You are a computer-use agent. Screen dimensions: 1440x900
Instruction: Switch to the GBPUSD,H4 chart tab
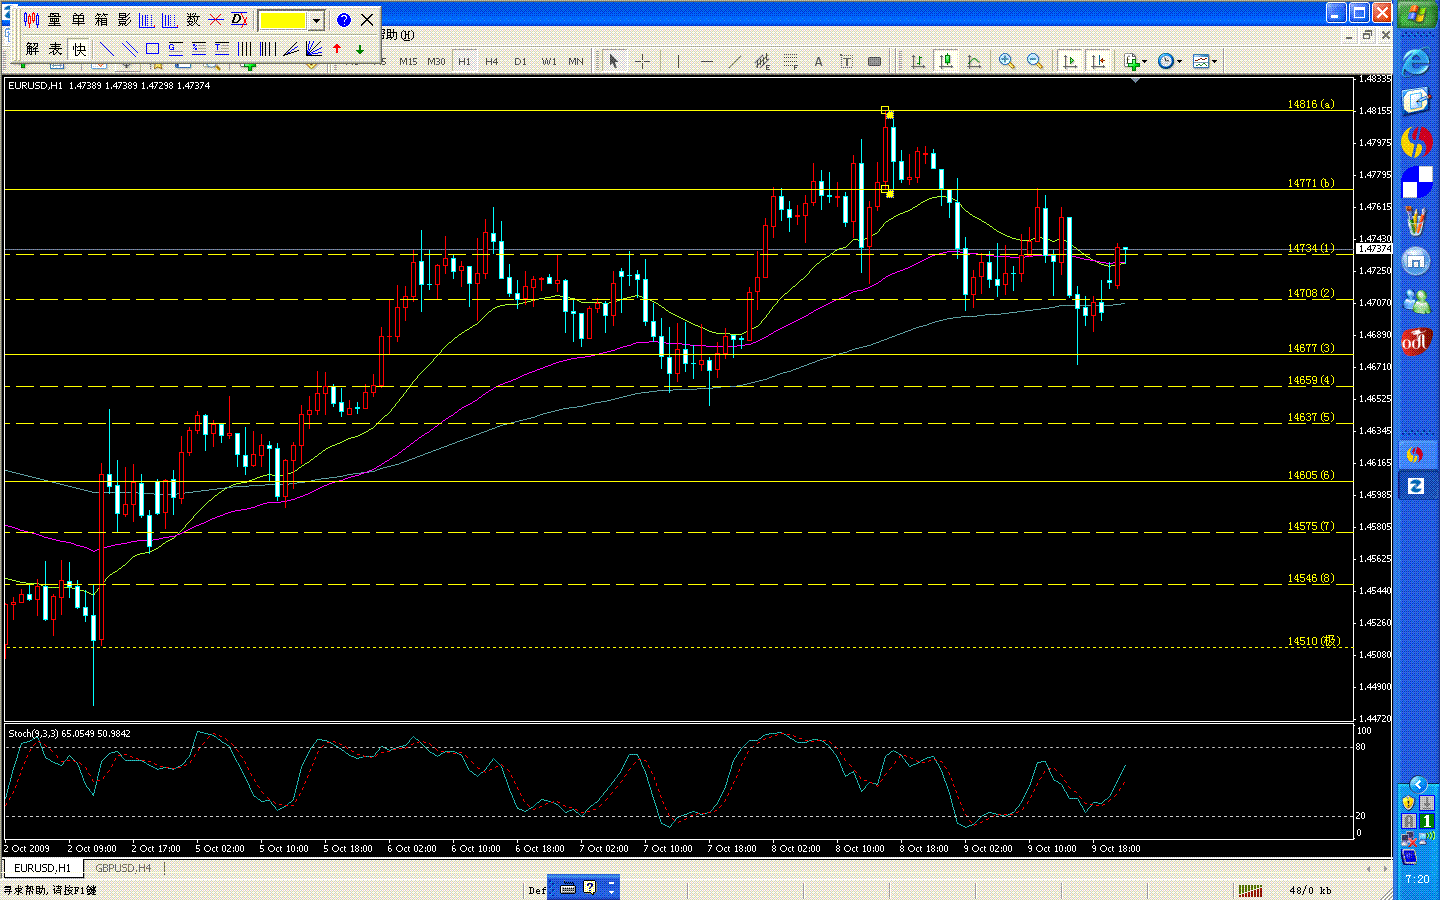point(123,868)
